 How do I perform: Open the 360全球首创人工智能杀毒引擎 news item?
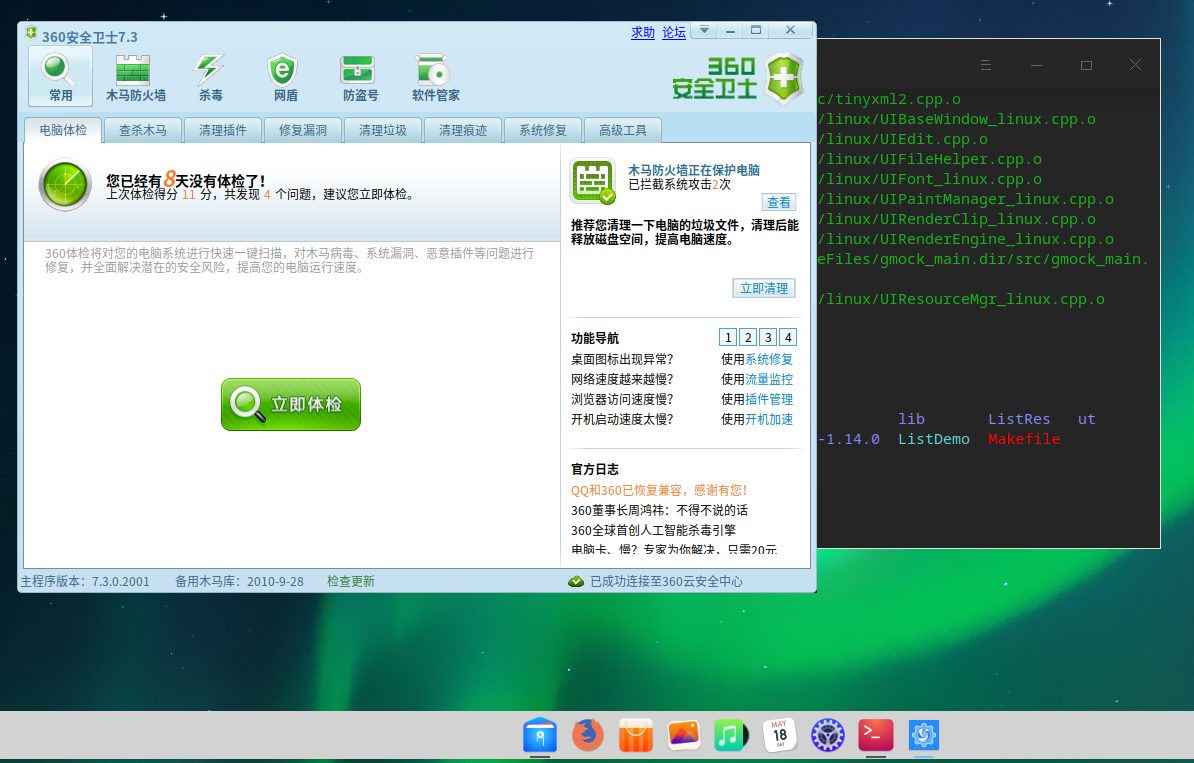(653, 530)
